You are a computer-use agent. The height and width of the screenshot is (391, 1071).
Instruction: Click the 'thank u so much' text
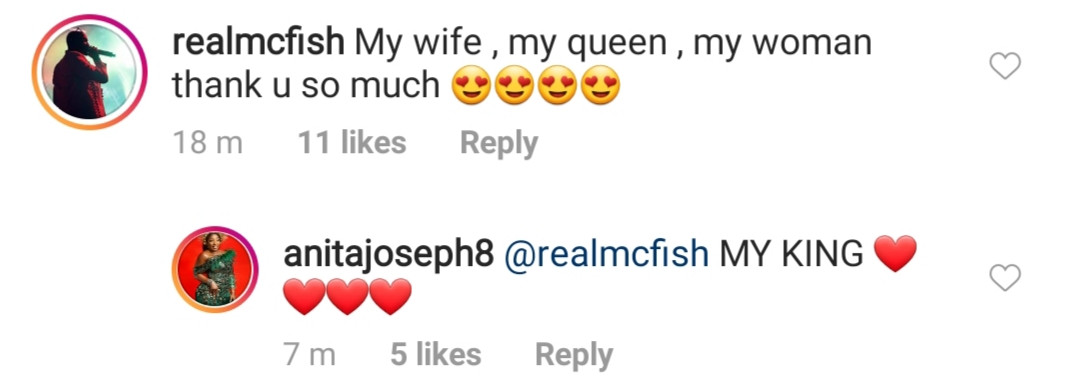(306, 86)
